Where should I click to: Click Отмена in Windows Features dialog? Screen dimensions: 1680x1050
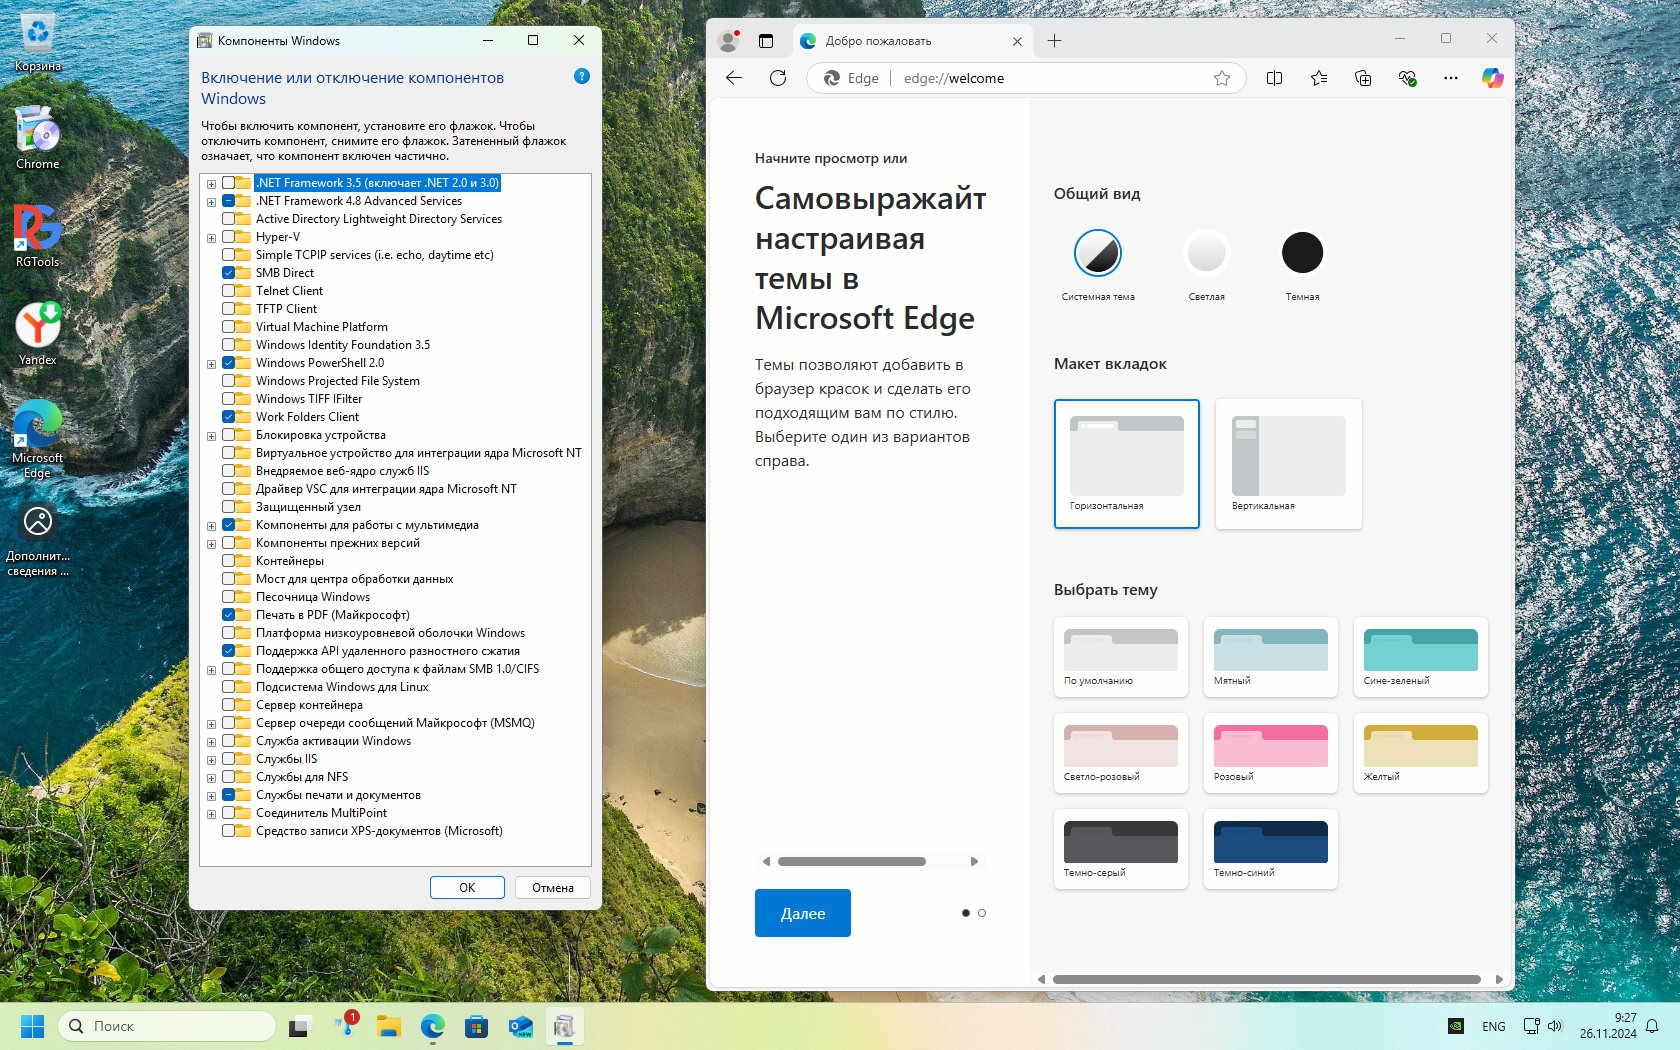pyautogui.click(x=553, y=888)
